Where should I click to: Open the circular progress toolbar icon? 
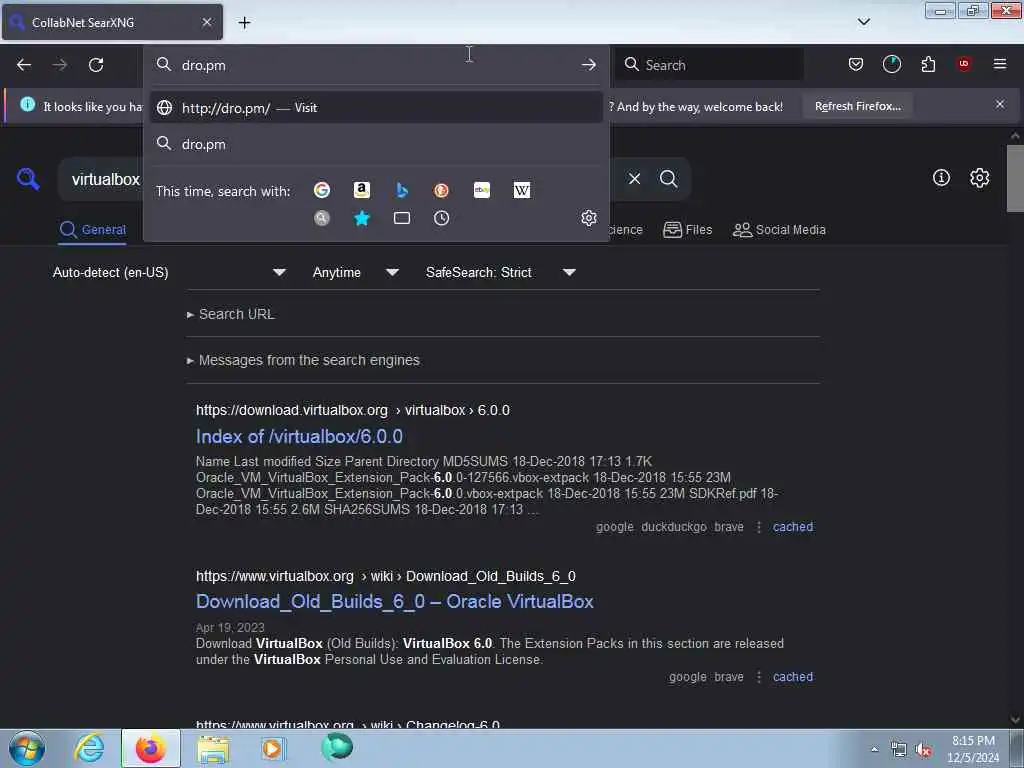(891, 64)
